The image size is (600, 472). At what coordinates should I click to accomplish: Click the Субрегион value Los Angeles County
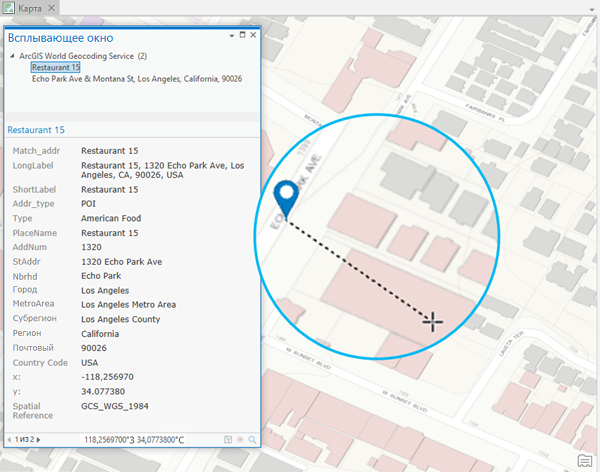tap(121, 319)
